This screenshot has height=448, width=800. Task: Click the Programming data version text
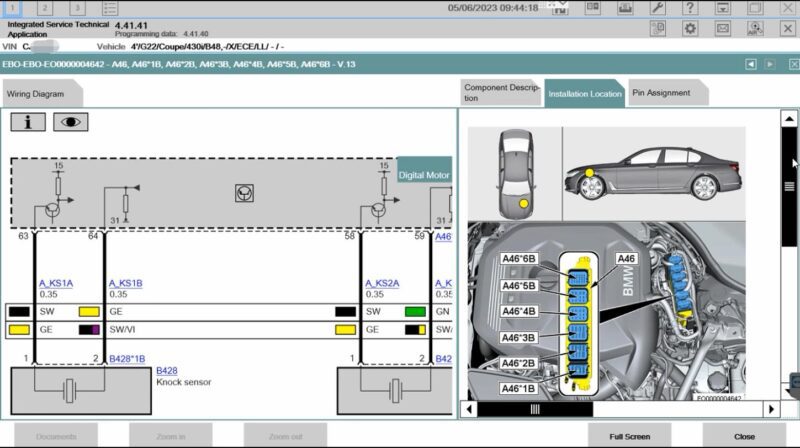[x=161, y=34]
